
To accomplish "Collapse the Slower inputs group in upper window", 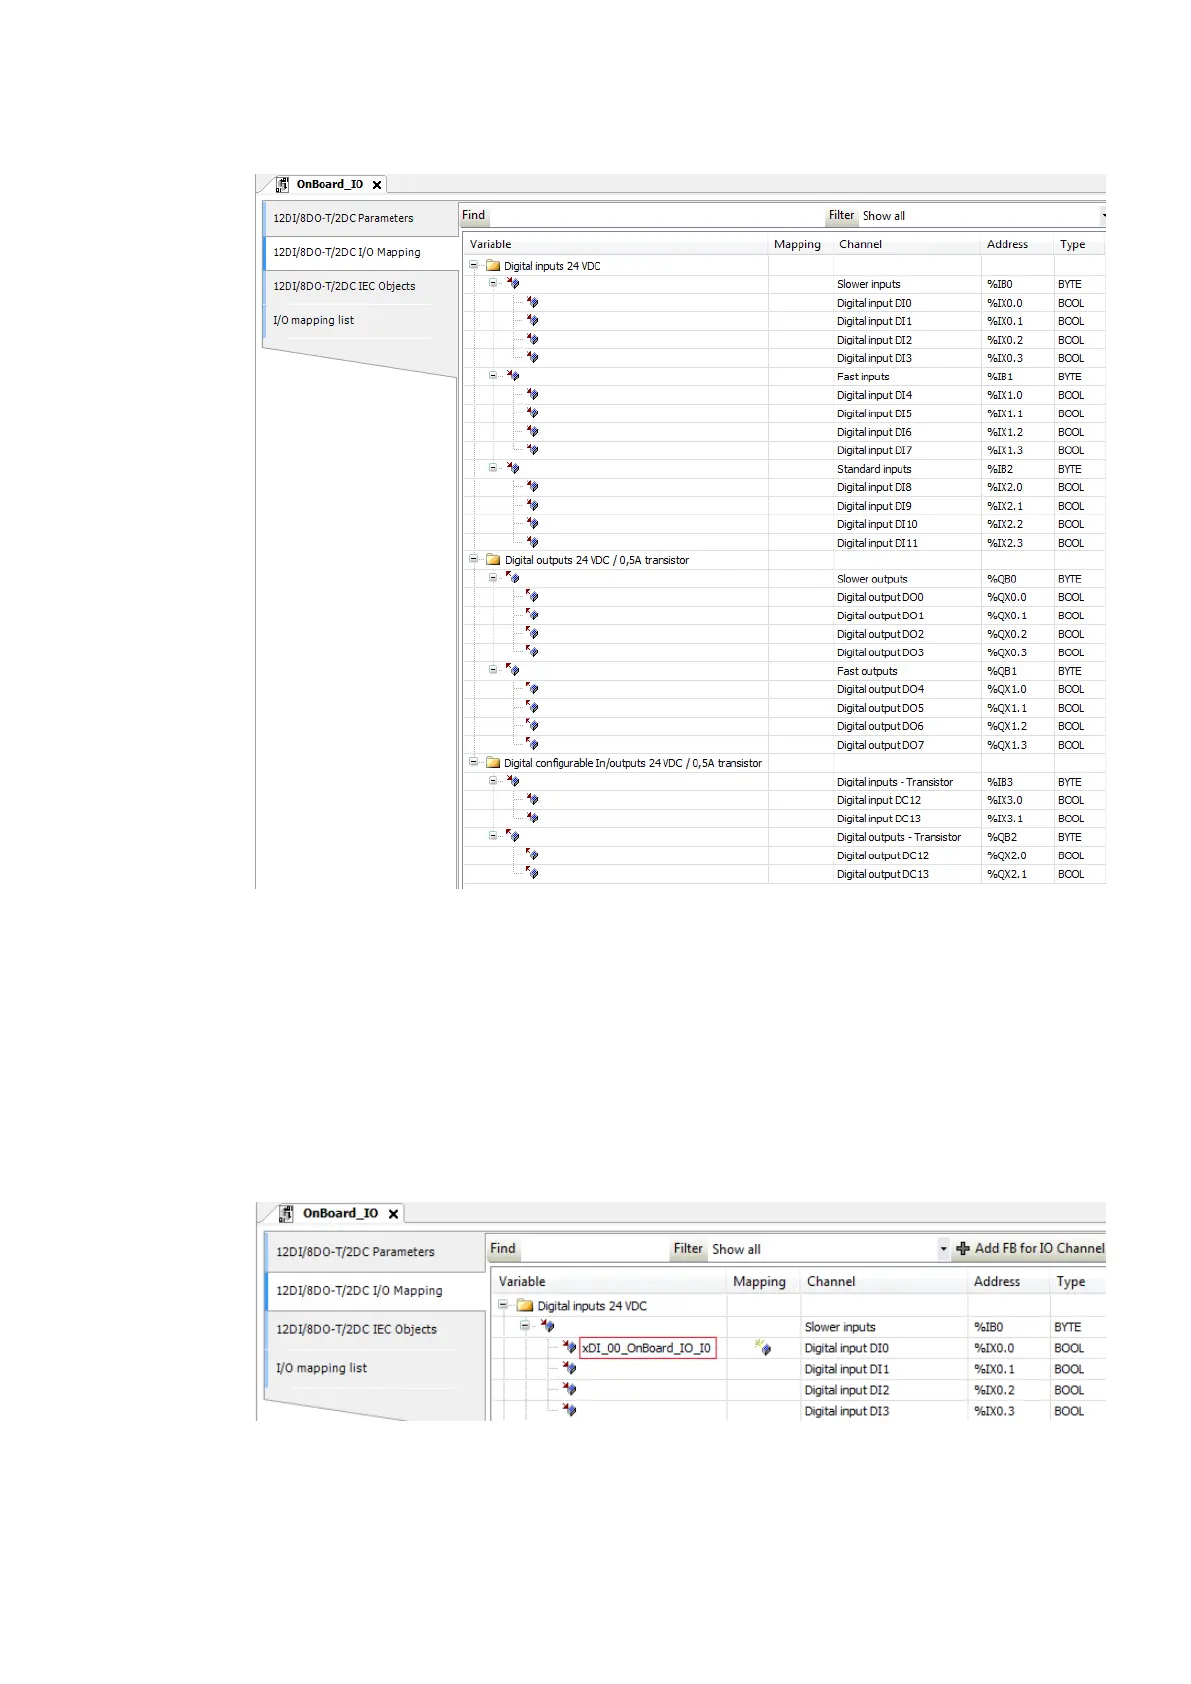I will click(x=493, y=284).
